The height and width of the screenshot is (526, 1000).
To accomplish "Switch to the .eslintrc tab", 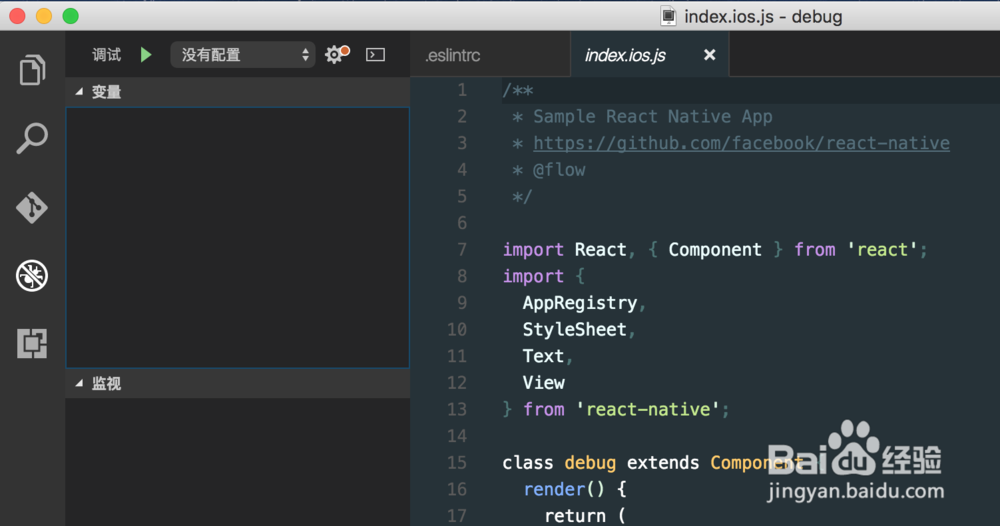I will pos(452,56).
